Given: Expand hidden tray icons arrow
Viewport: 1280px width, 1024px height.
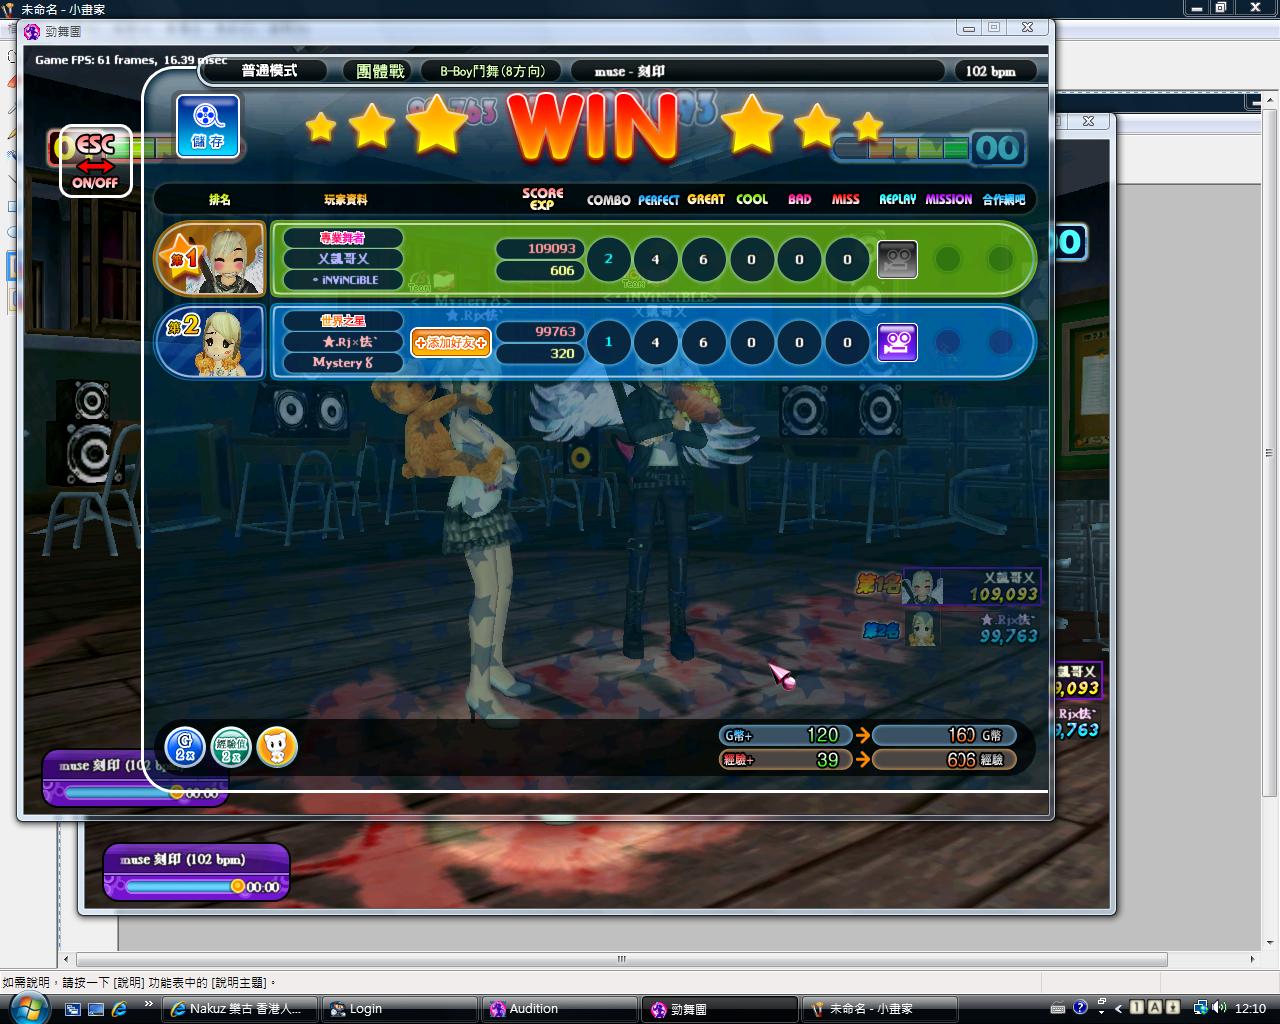Looking at the screenshot, I should [1119, 1008].
